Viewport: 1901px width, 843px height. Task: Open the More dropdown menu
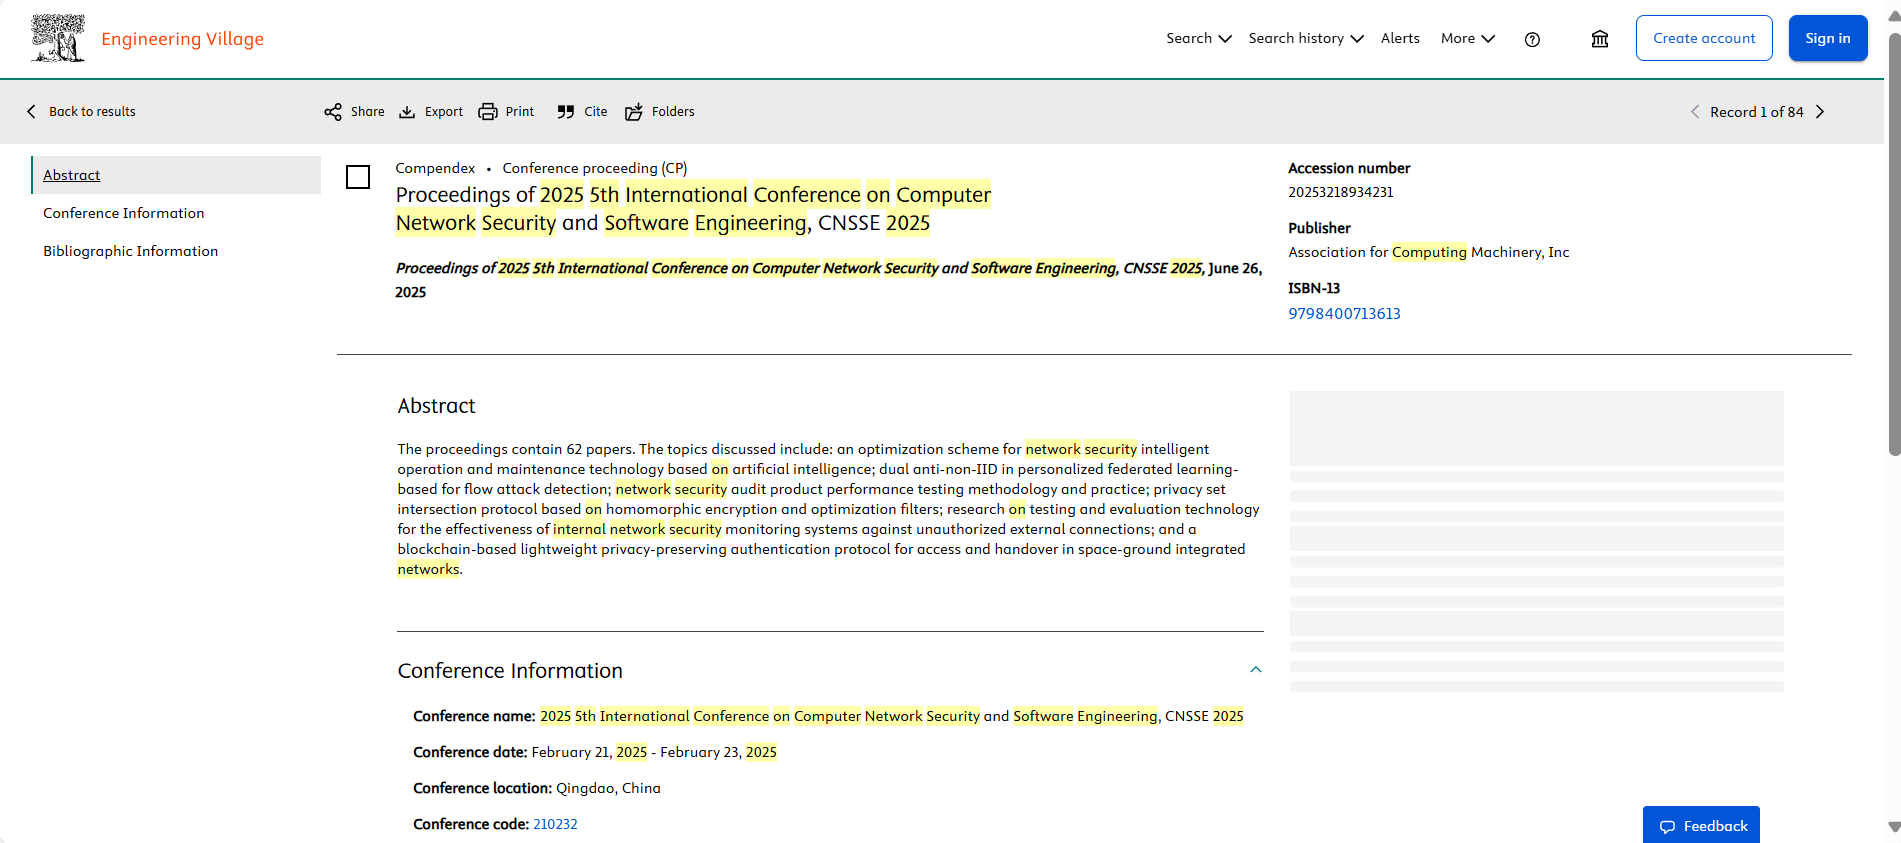point(1467,38)
